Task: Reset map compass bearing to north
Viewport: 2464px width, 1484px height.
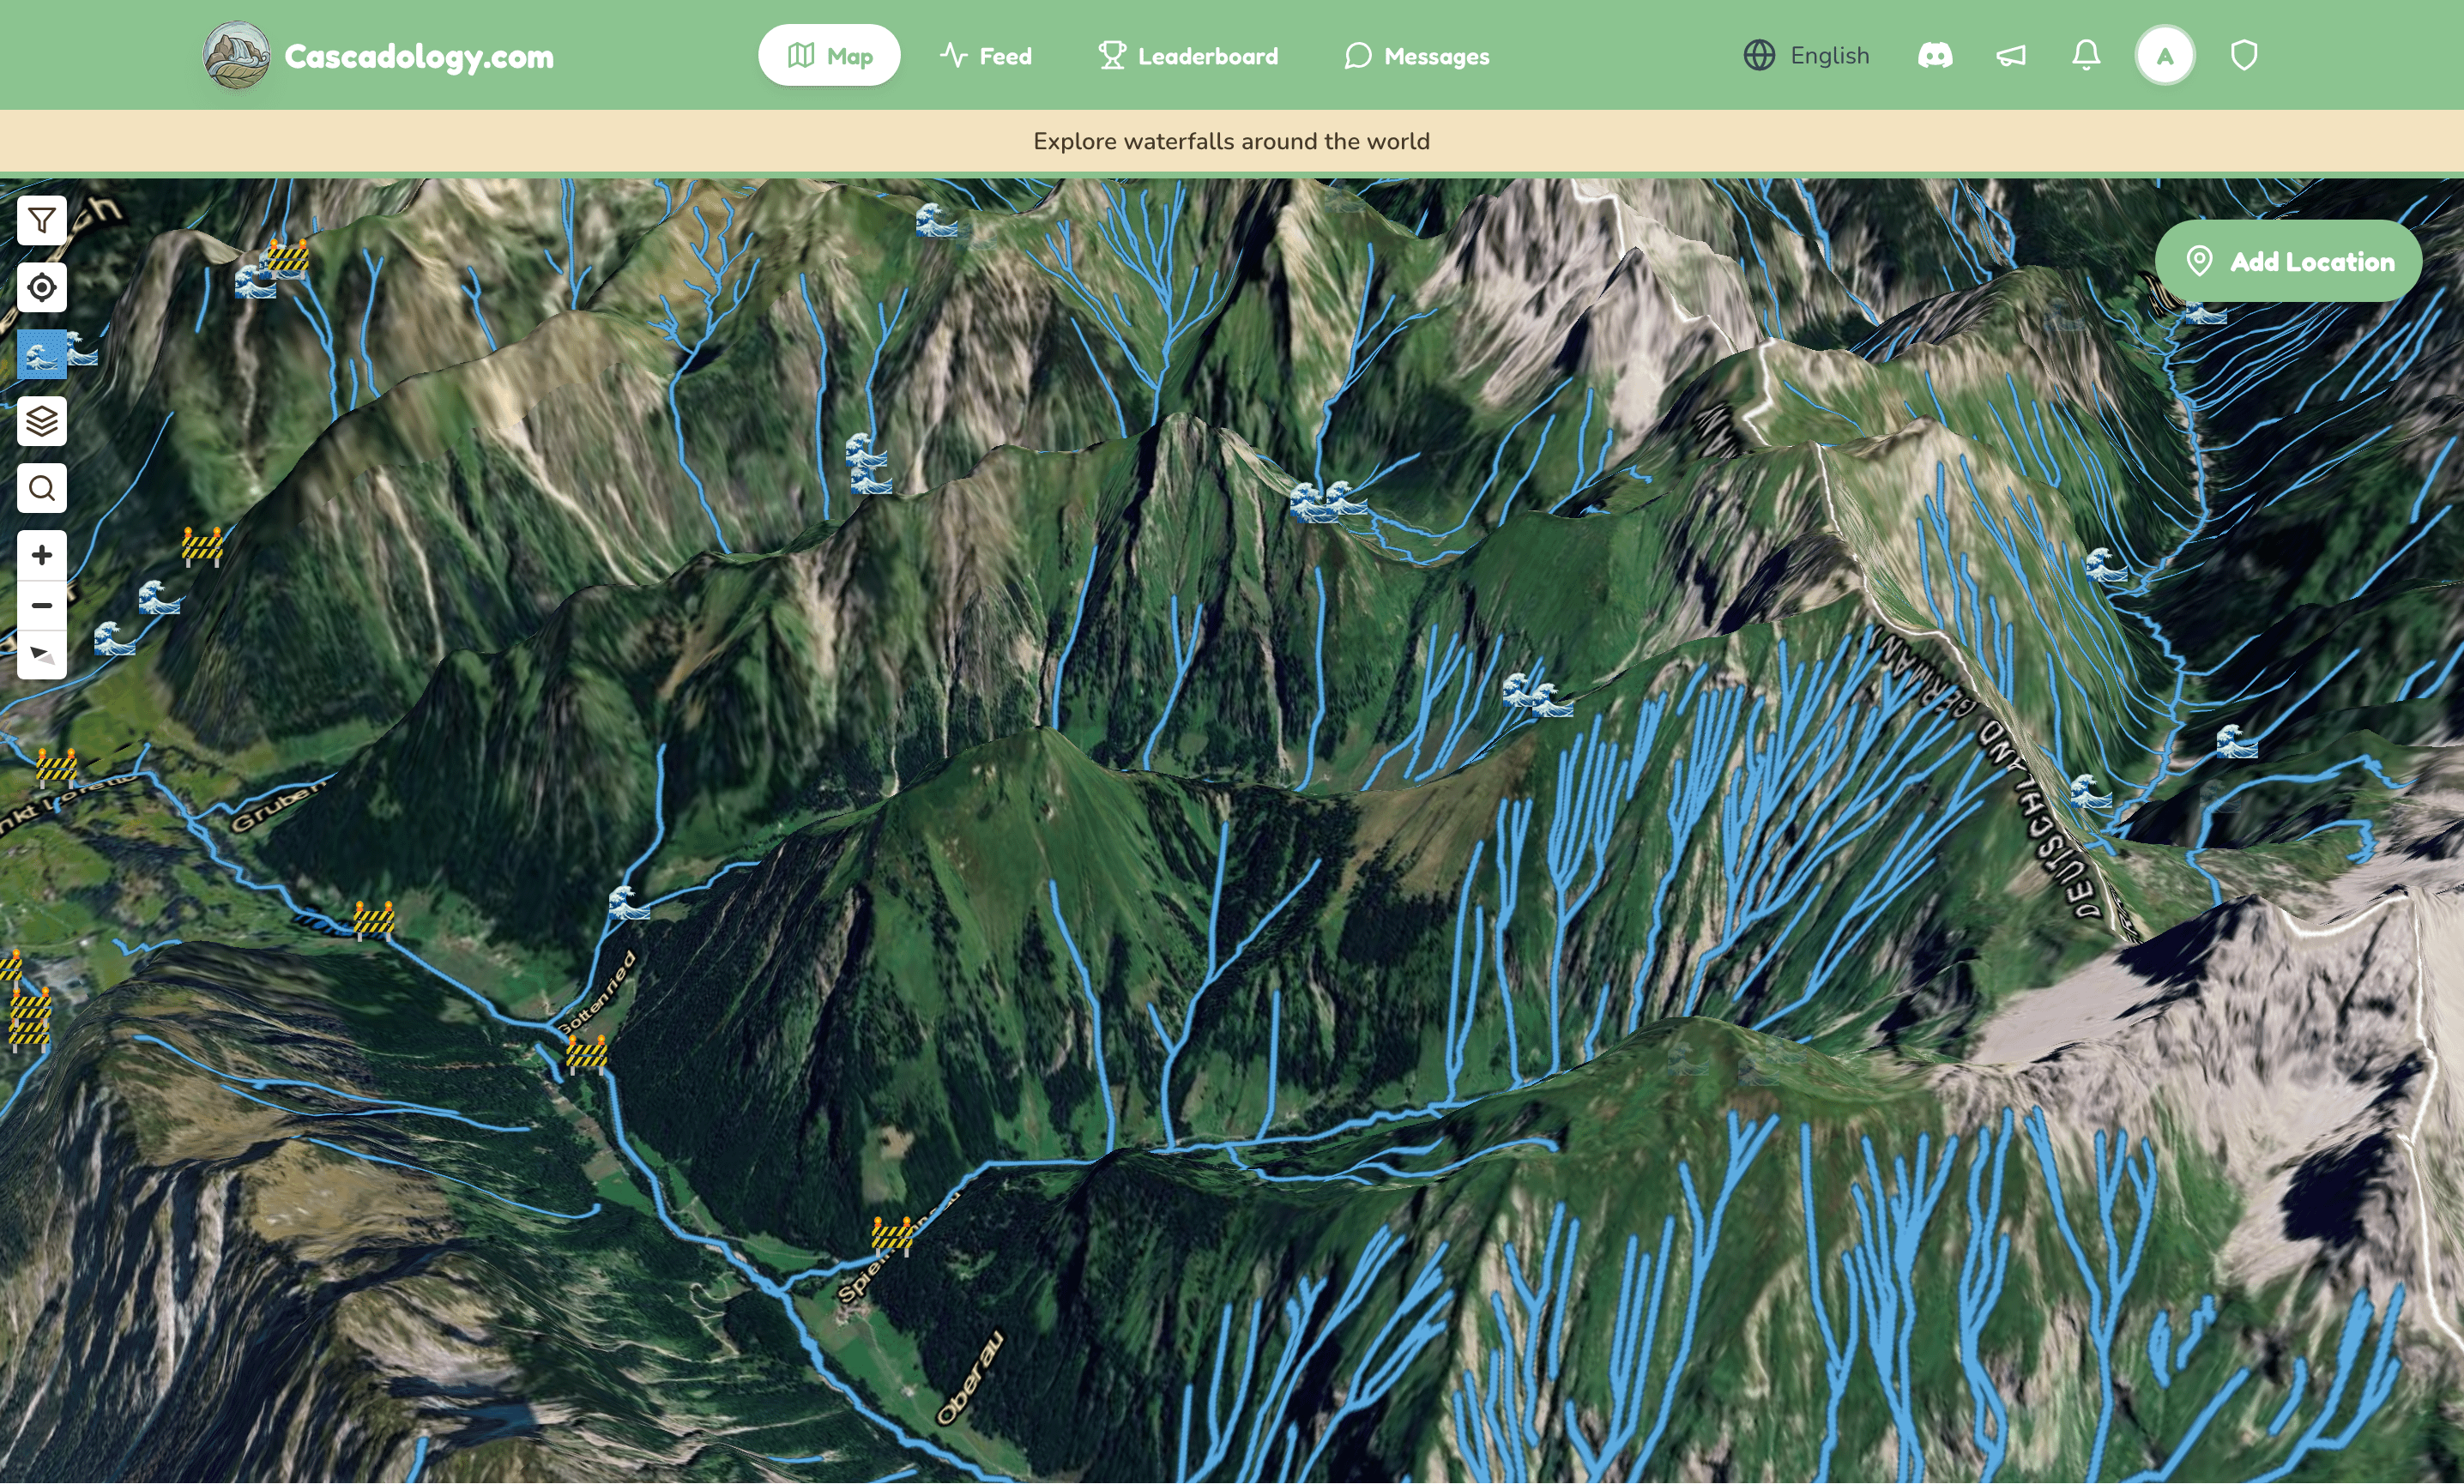Action: 41,655
